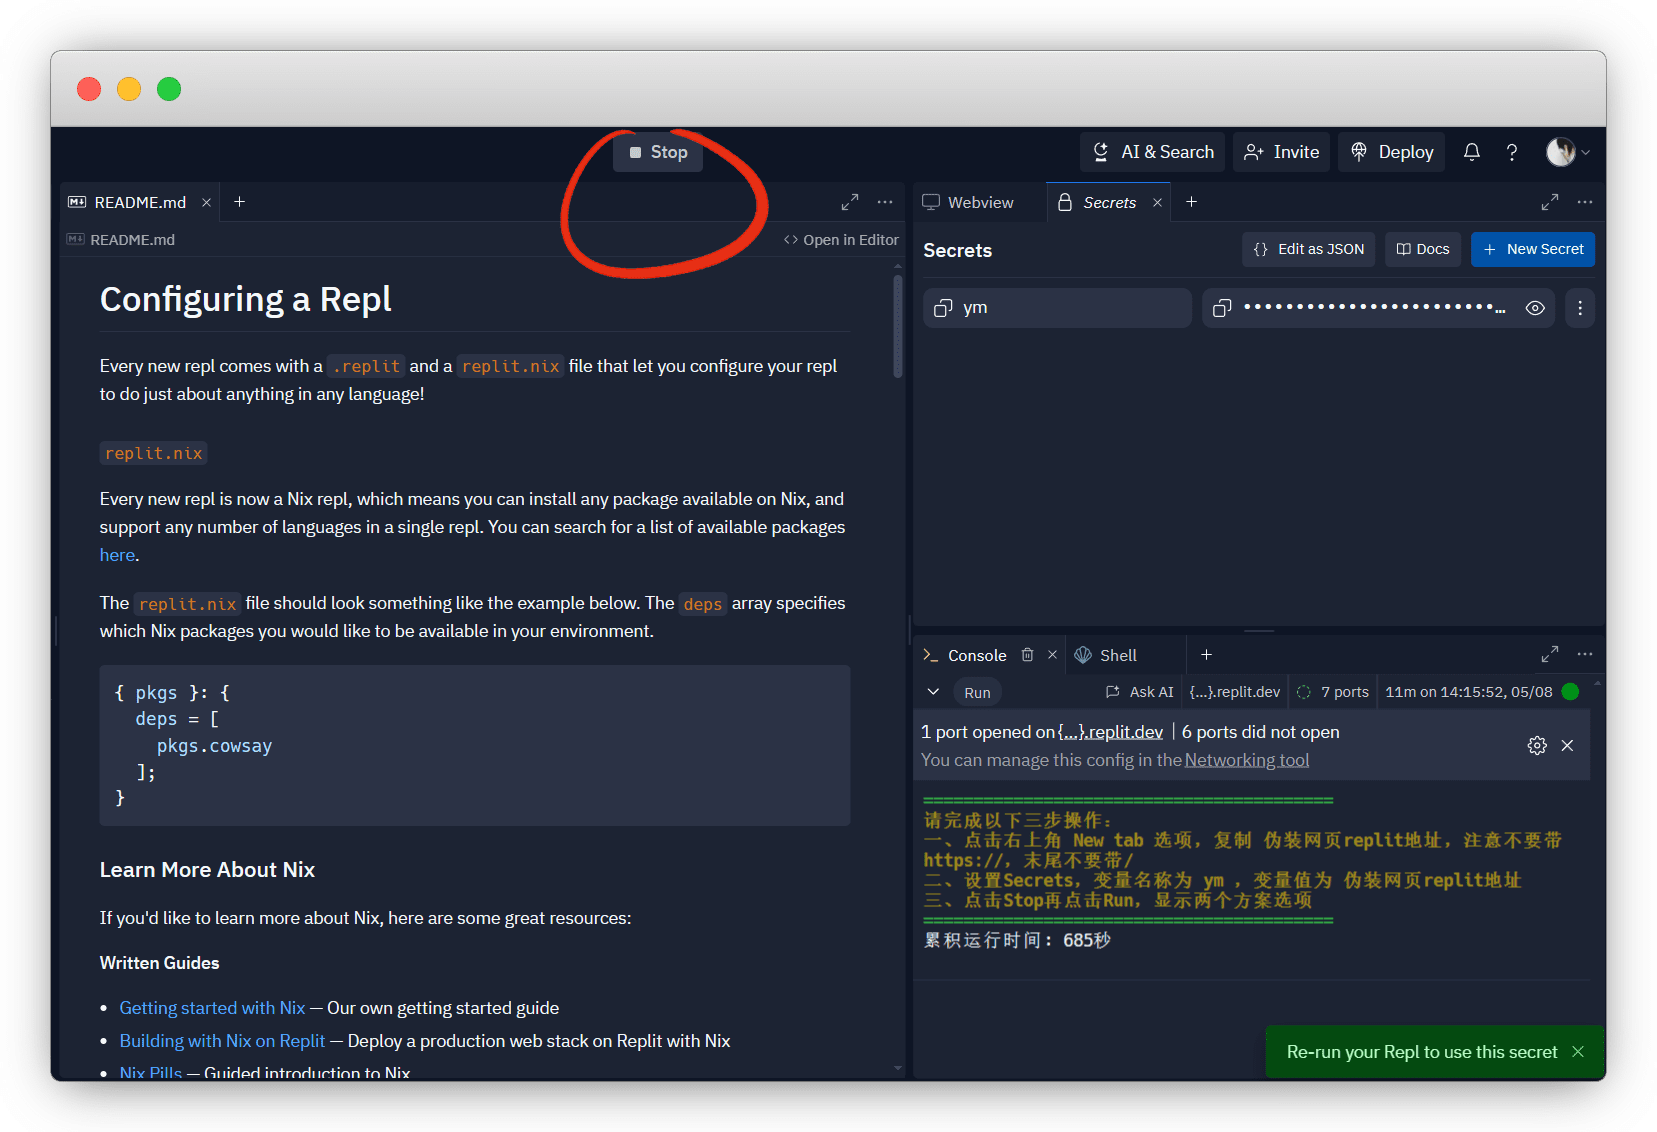
Task: Click the 11m on 14:15:52 timestamp
Action: click(x=1468, y=692)
